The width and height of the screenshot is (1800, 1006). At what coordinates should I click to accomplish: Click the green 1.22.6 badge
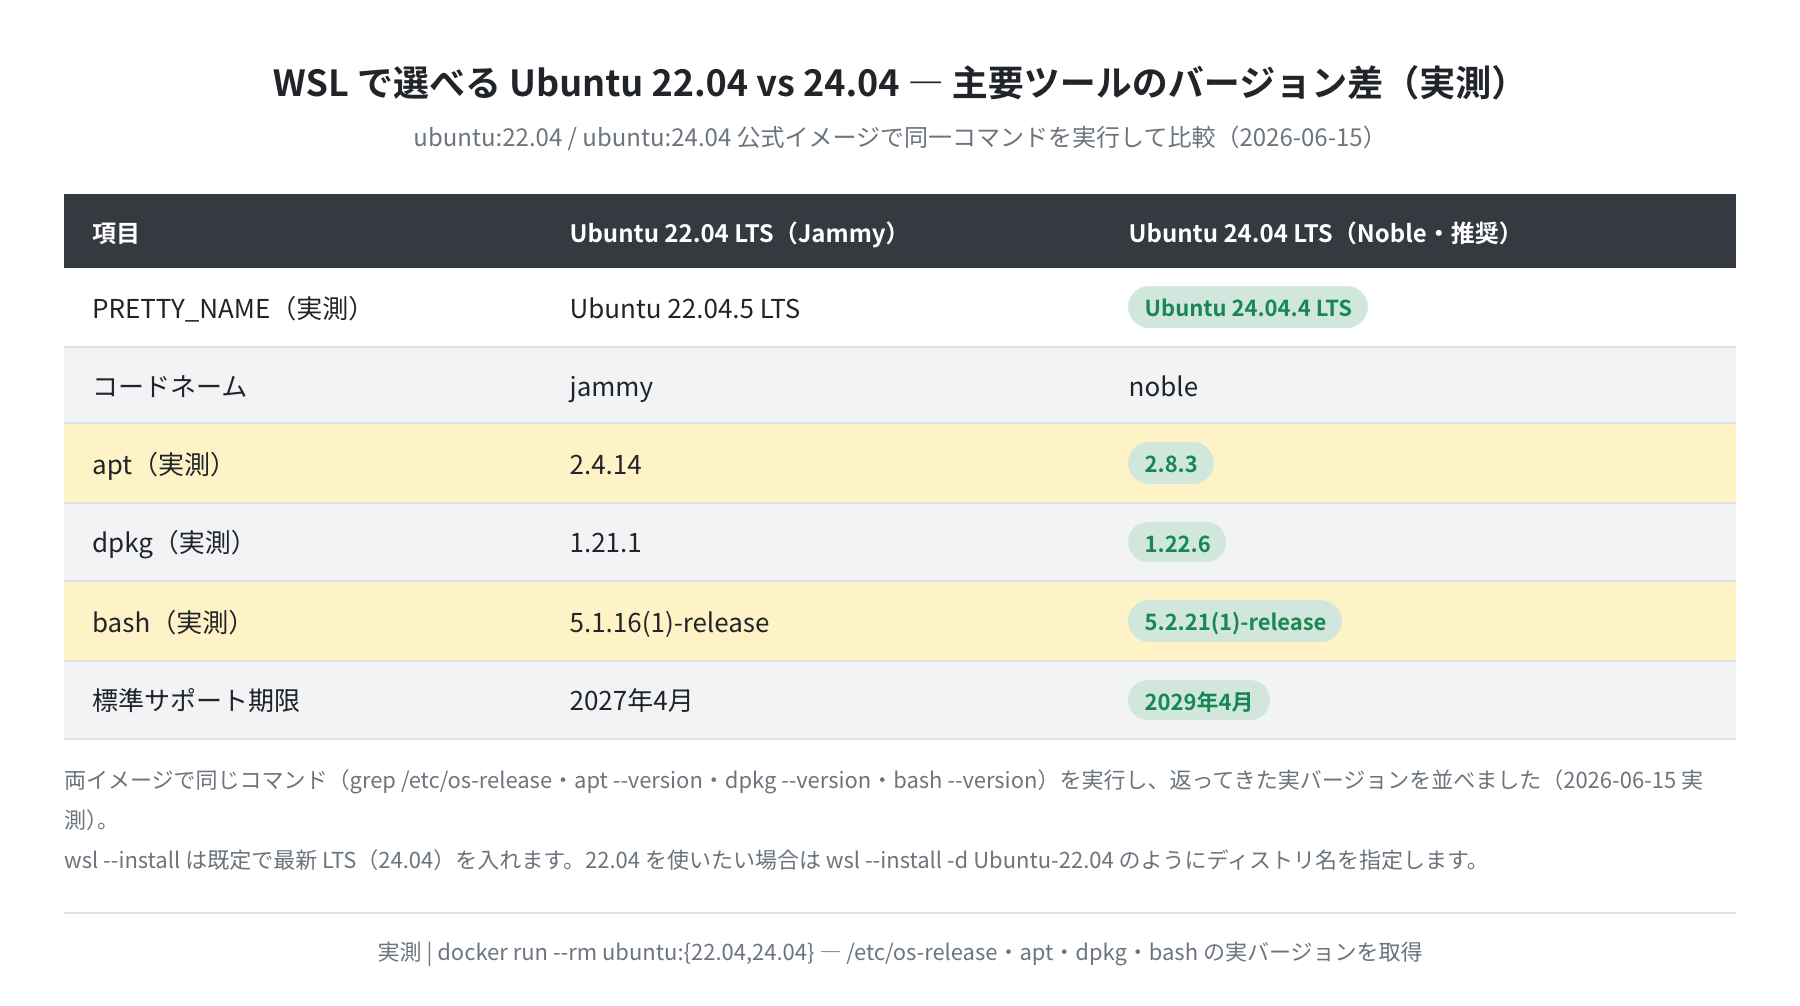(x=1177, y=543)
